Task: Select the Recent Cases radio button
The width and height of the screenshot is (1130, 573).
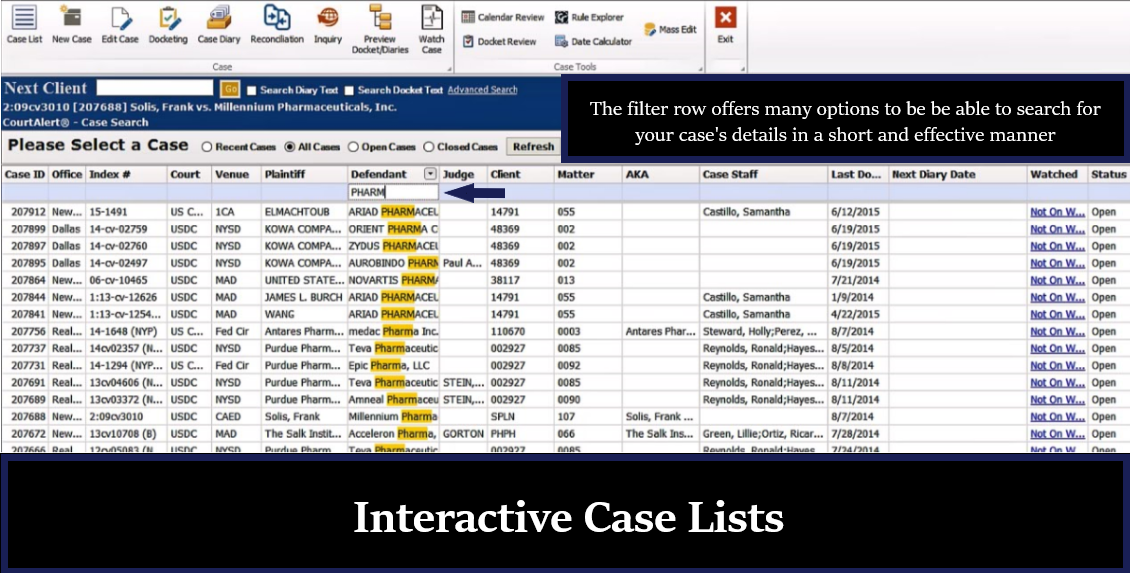Action: [207, 146]
